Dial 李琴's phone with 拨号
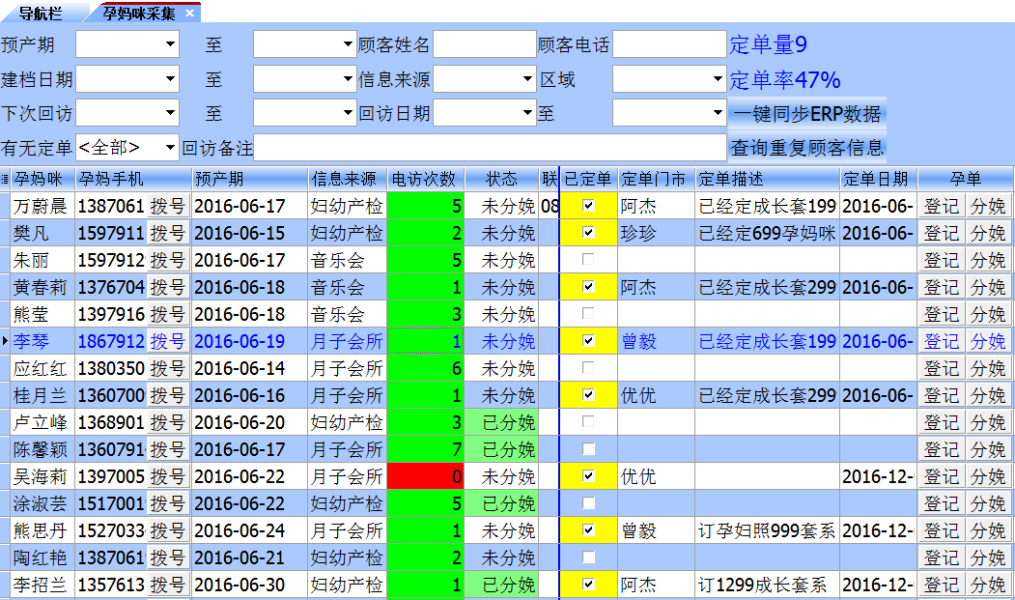The height and width of the screenshot is (600, 1015). coord(167,341)
